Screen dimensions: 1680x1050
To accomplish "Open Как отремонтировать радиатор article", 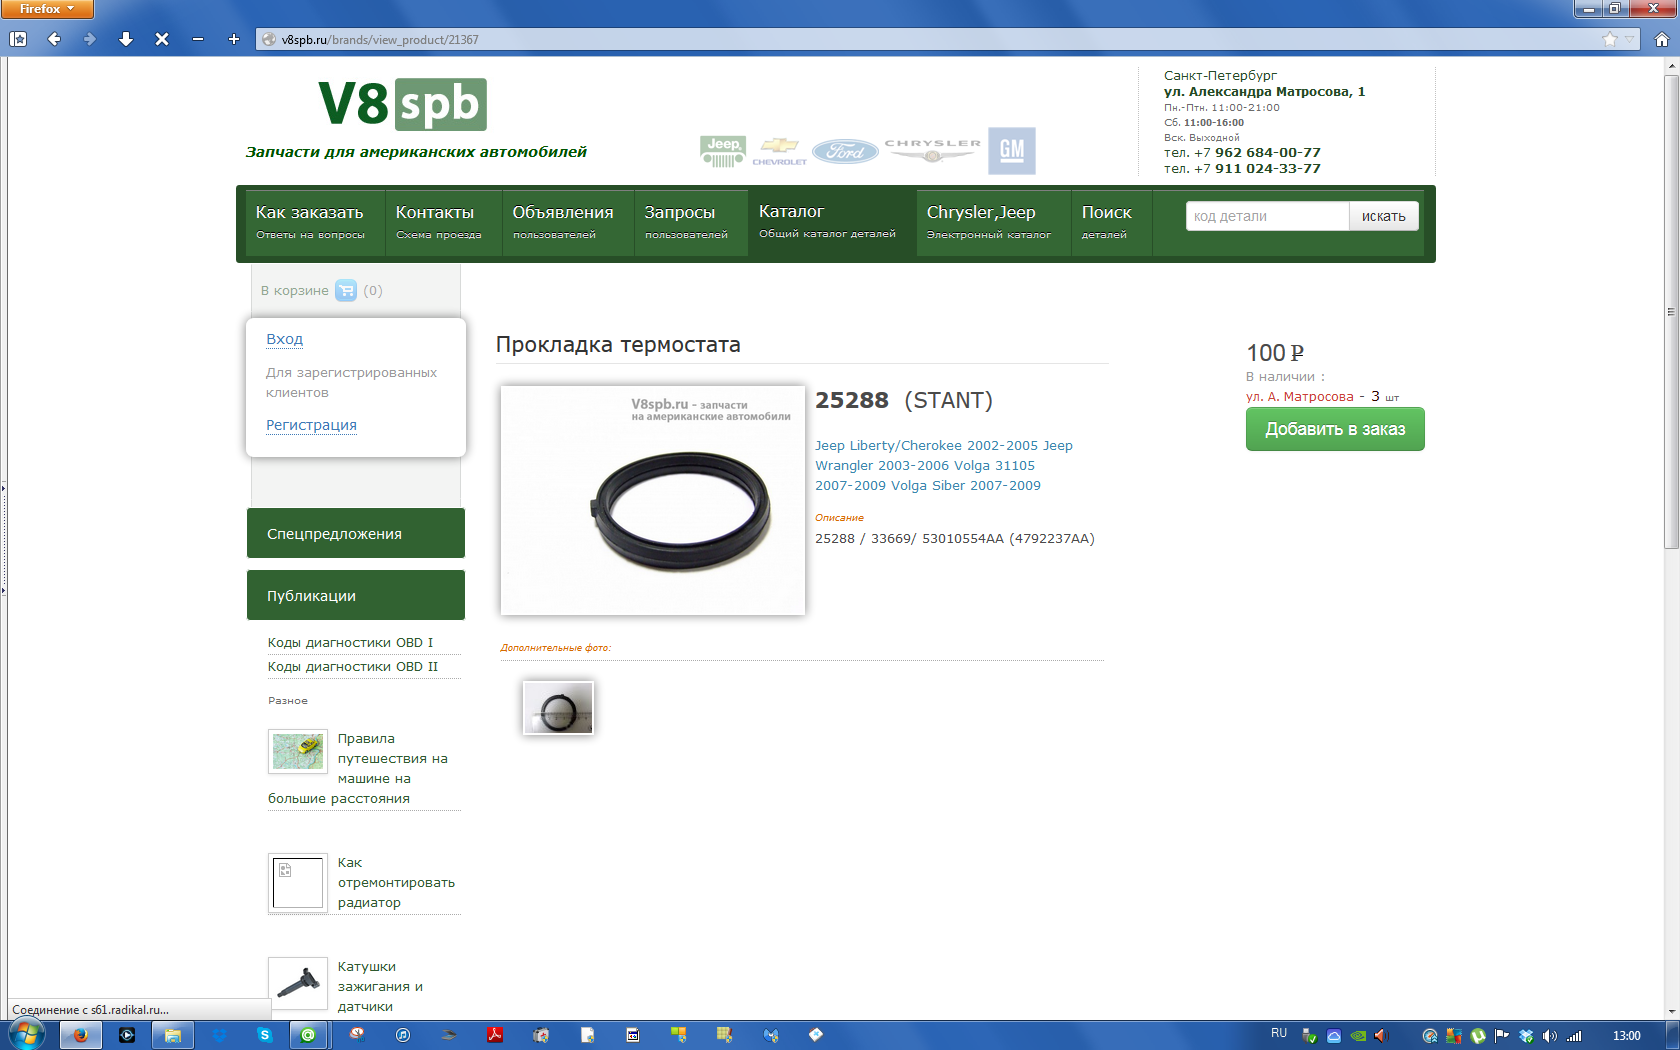I will click(x=396, y=882).
